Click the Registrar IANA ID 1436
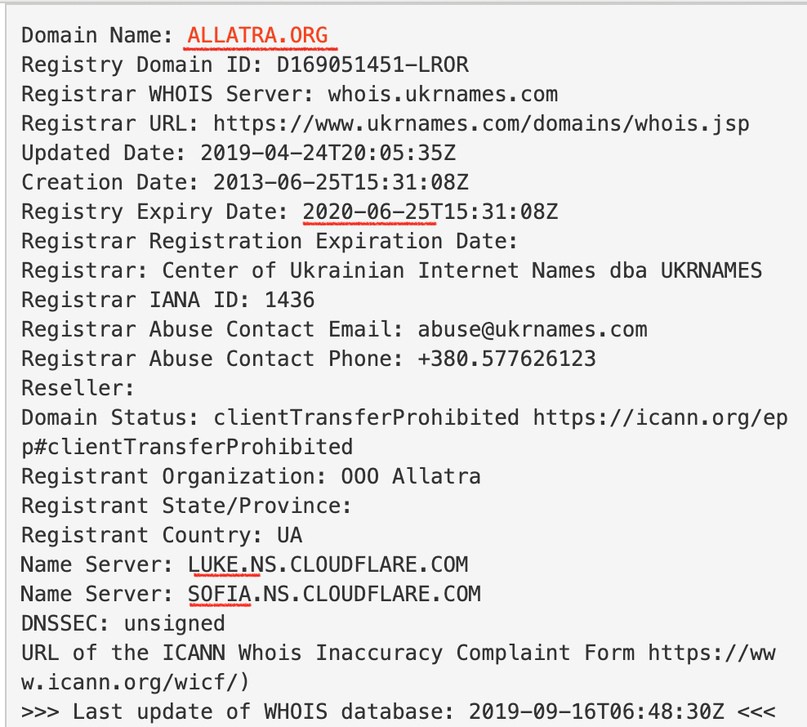Viewport: 807px width, 727px height. click(289, 300)
